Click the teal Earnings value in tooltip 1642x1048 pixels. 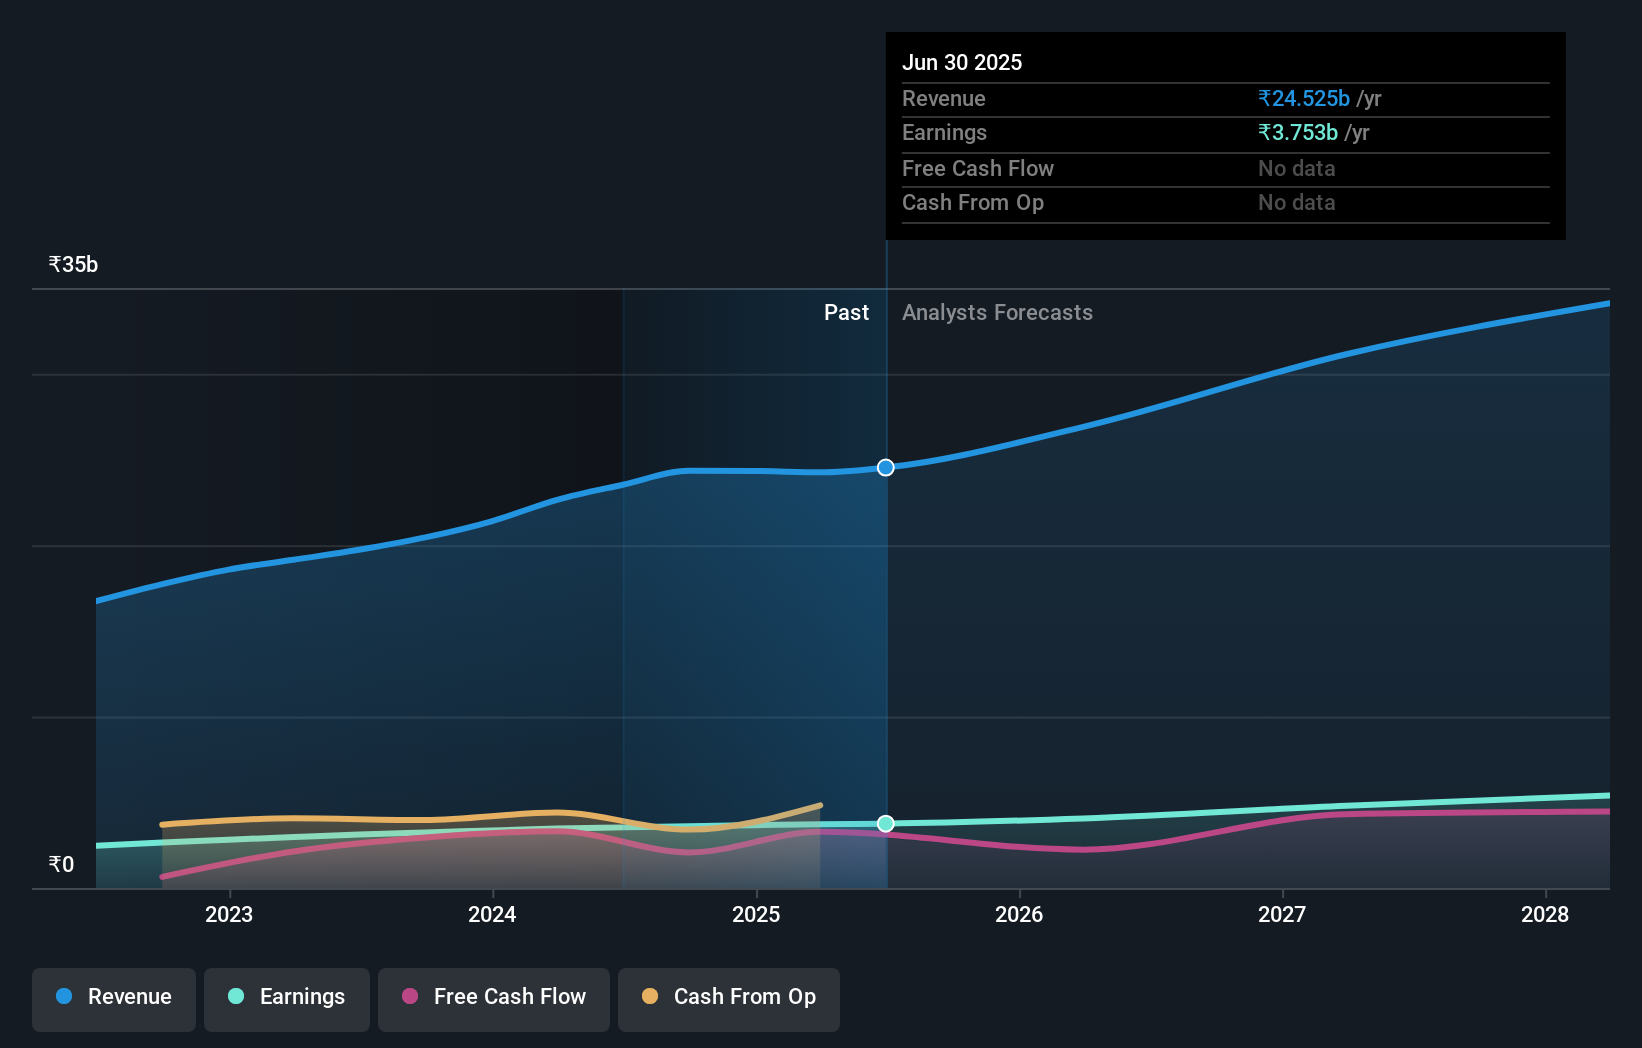click(1297, 132)
